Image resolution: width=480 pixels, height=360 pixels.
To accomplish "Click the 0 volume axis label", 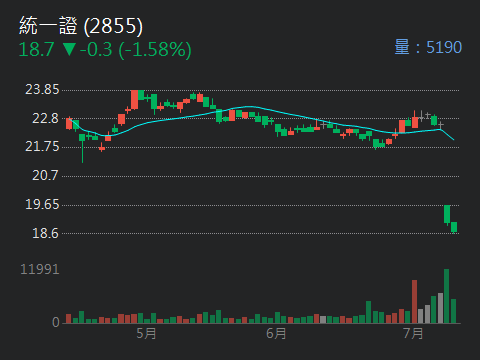I will (56, 322).
